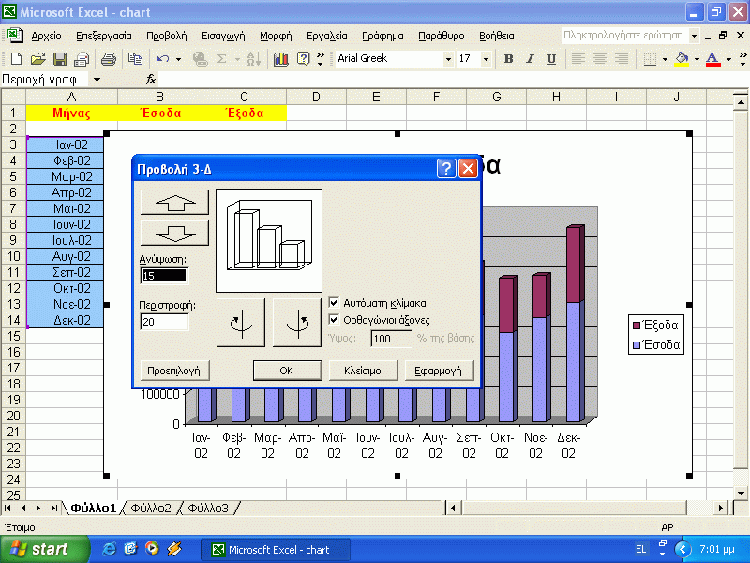The image size is (750, 563).
Task: Rotate chart right with rotation button
Action: [x=297, y=322]
